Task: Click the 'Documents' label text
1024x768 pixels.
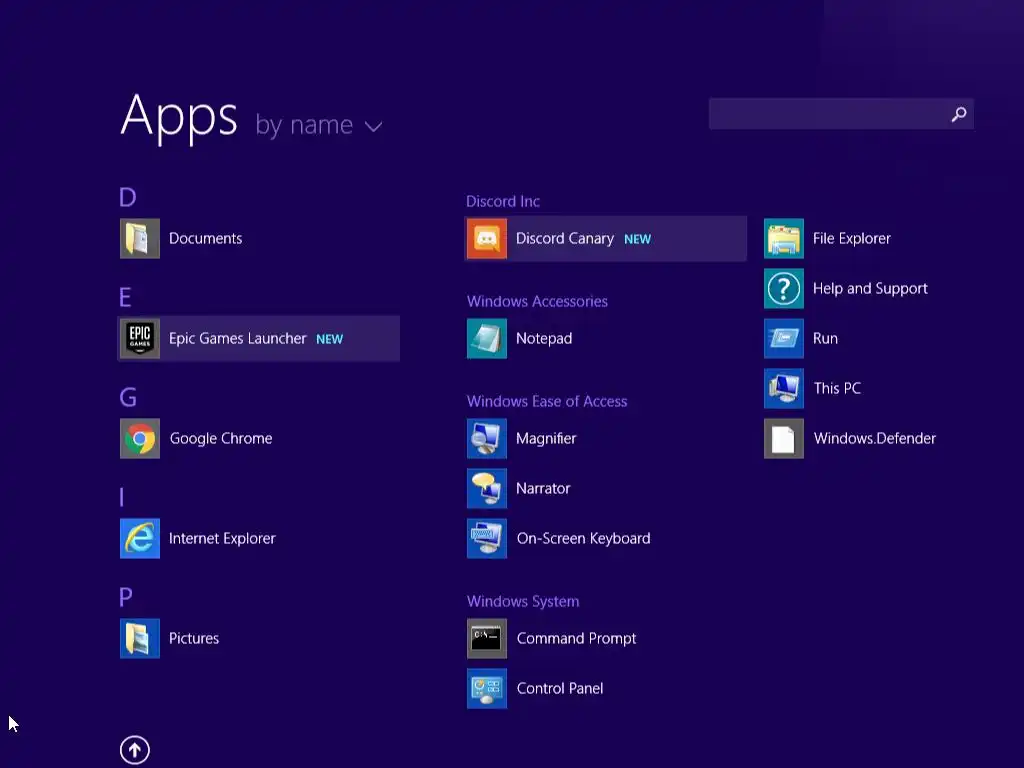Action: 205,238
